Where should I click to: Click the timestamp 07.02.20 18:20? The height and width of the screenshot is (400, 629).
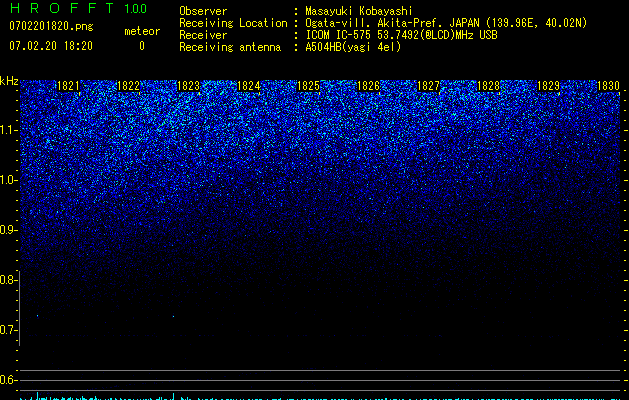(51, 46)
